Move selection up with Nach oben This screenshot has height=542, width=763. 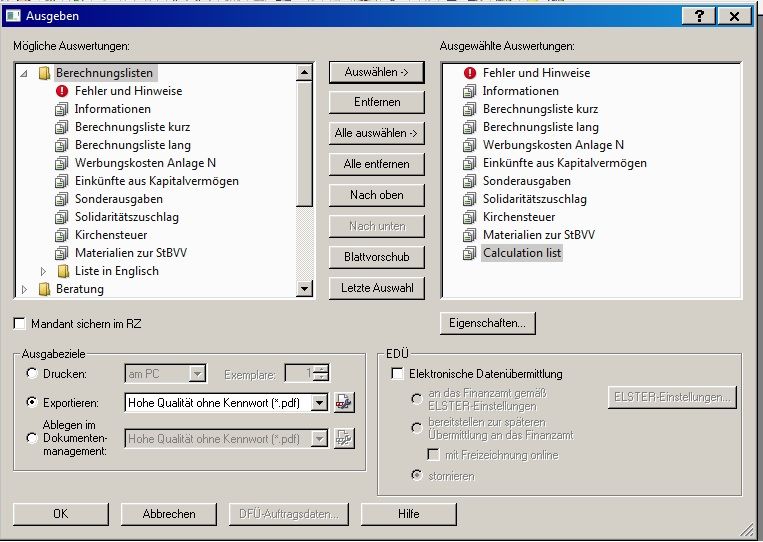click(377, 195)
